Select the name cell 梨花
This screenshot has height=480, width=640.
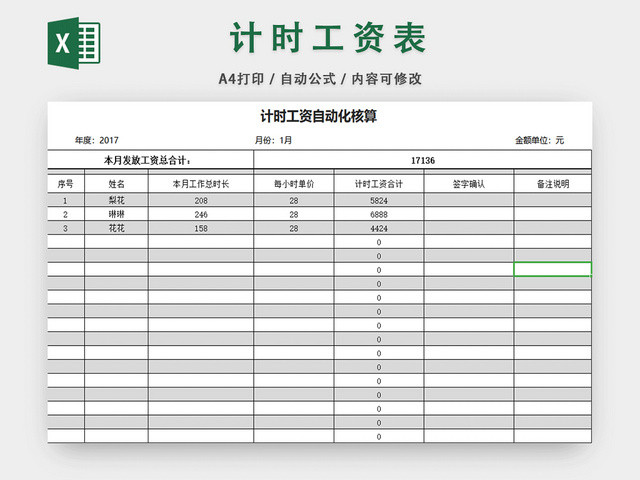coord(116,200)
